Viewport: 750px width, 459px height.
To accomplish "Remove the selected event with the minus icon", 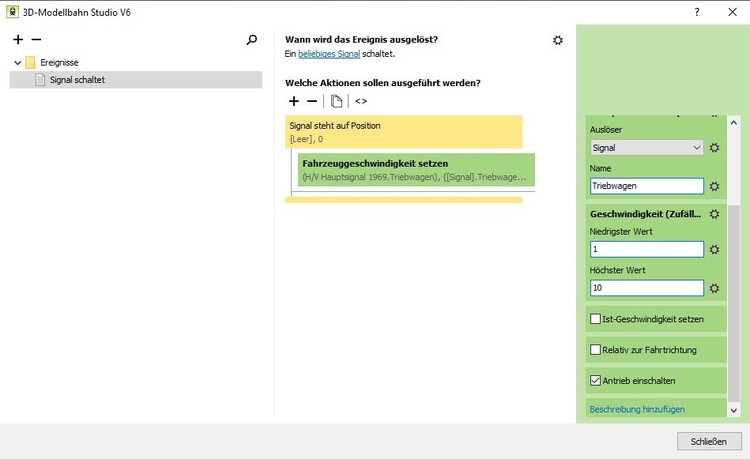I will [36, 40].
